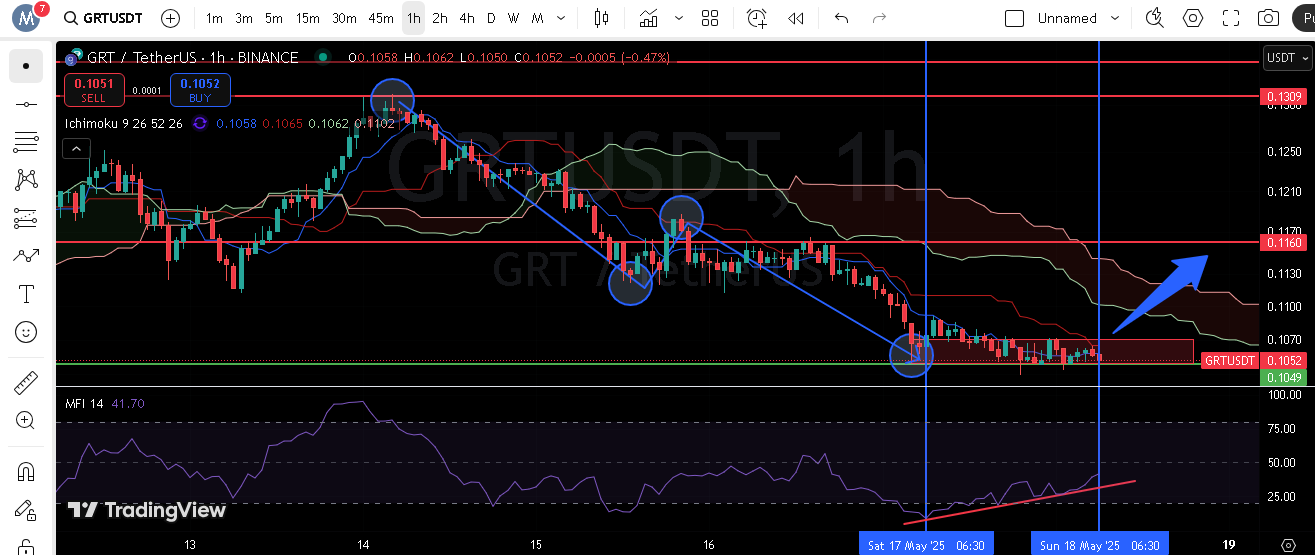Switch to the weekly W timeframe
Image resolution: width=1315 pixels, height=555 pixels.
click(x=513, y=18)
